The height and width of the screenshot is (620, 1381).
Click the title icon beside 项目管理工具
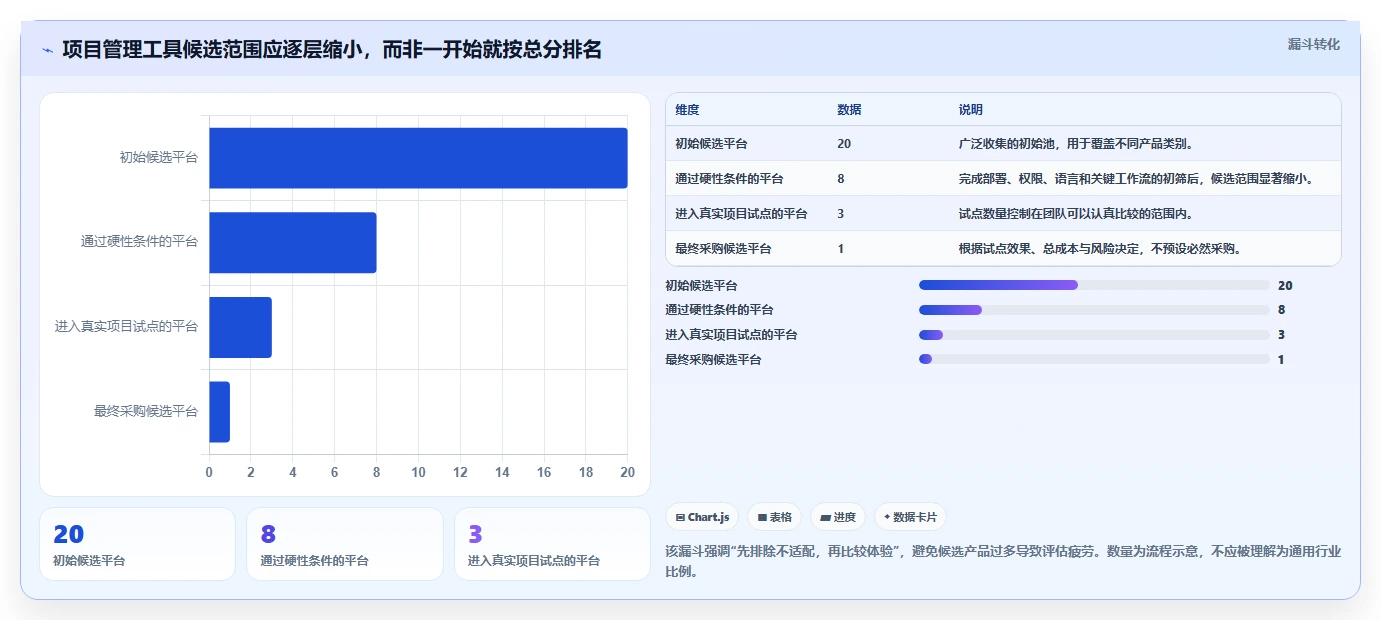tap(47, 50)
